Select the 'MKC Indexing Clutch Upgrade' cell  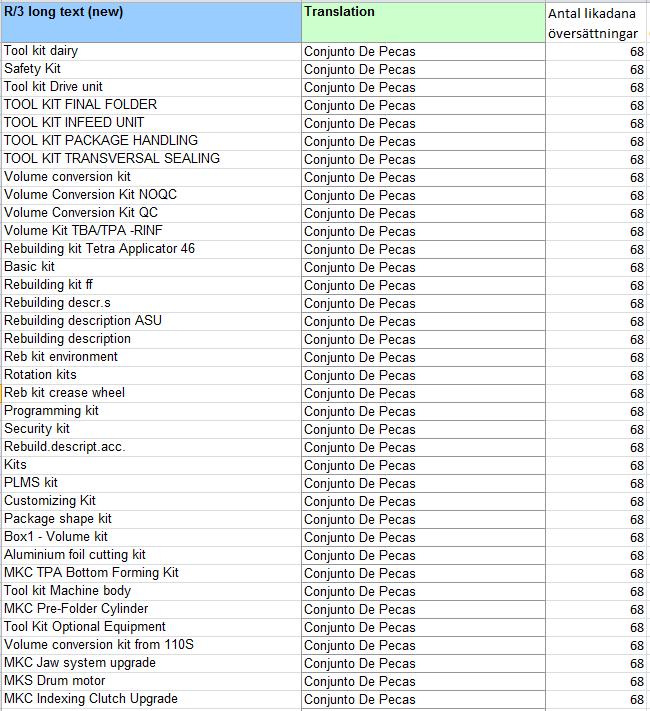[x=151, y=699]
